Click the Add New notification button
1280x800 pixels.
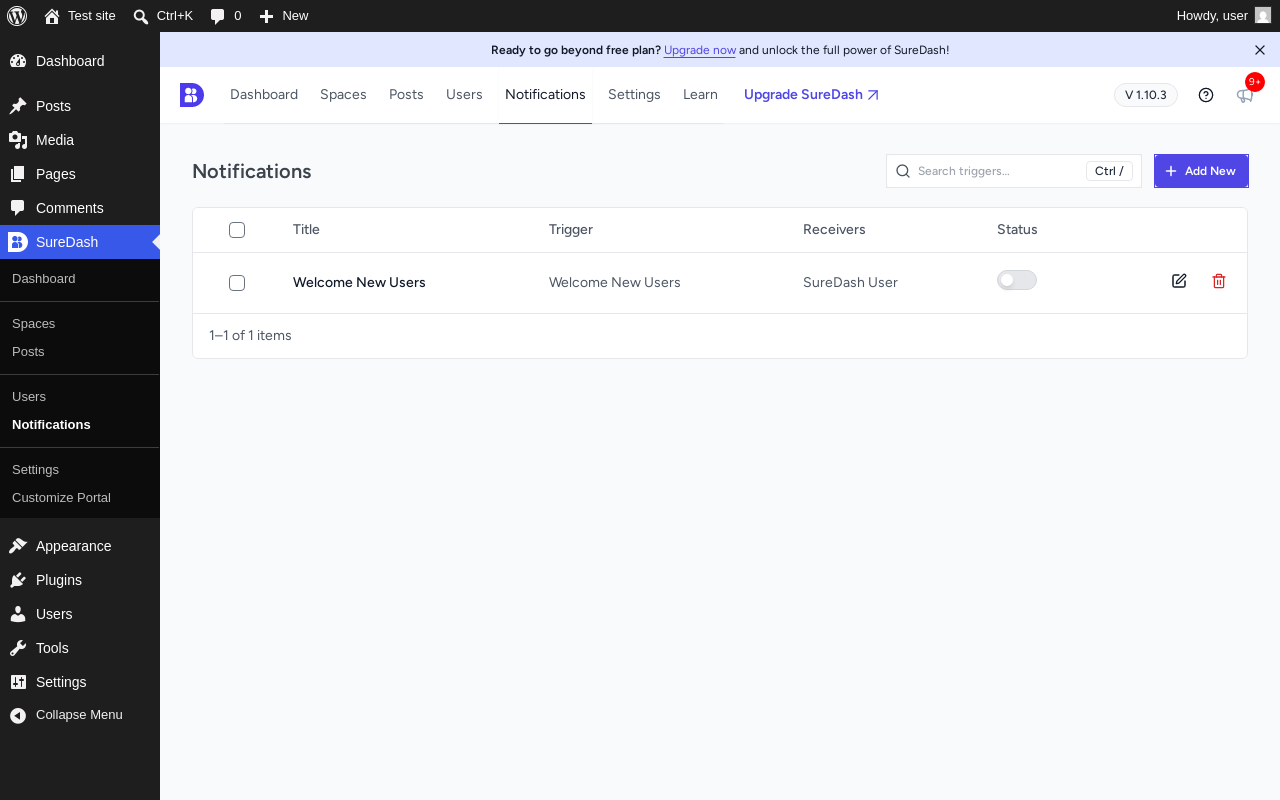(x=1201, y=171)
